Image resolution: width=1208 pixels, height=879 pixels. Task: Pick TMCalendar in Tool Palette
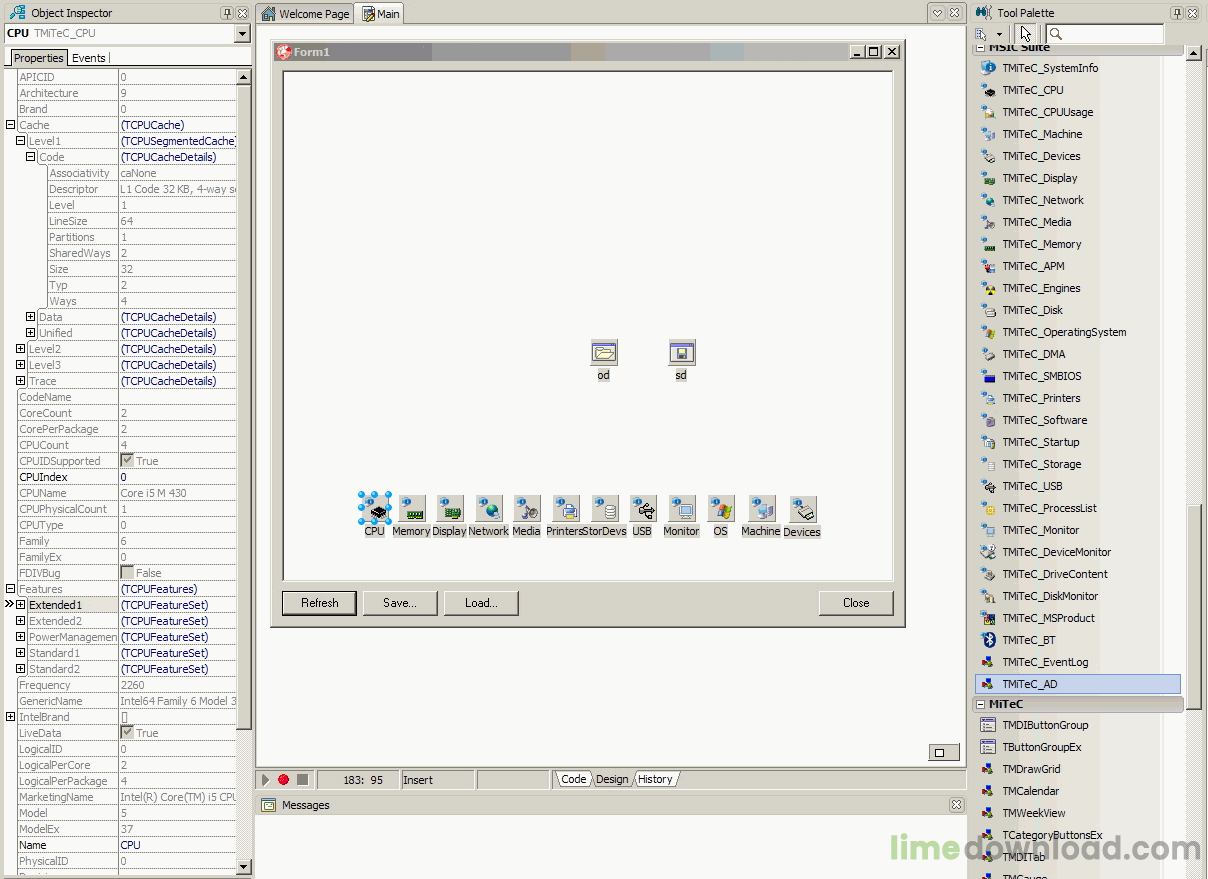point(1031,791)
